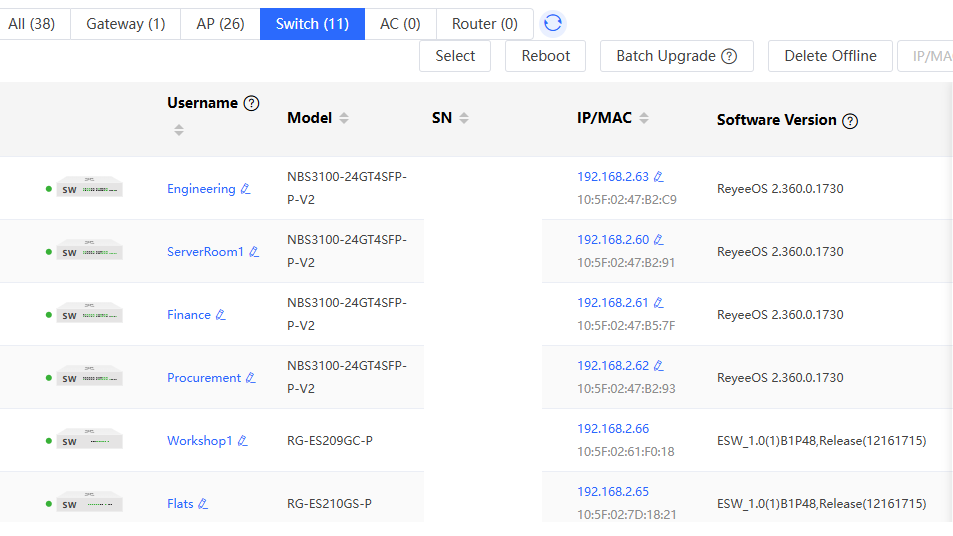The image size is (953, 536).
Task: Open the All (38) devices tab
Action: tap(32, 24)
